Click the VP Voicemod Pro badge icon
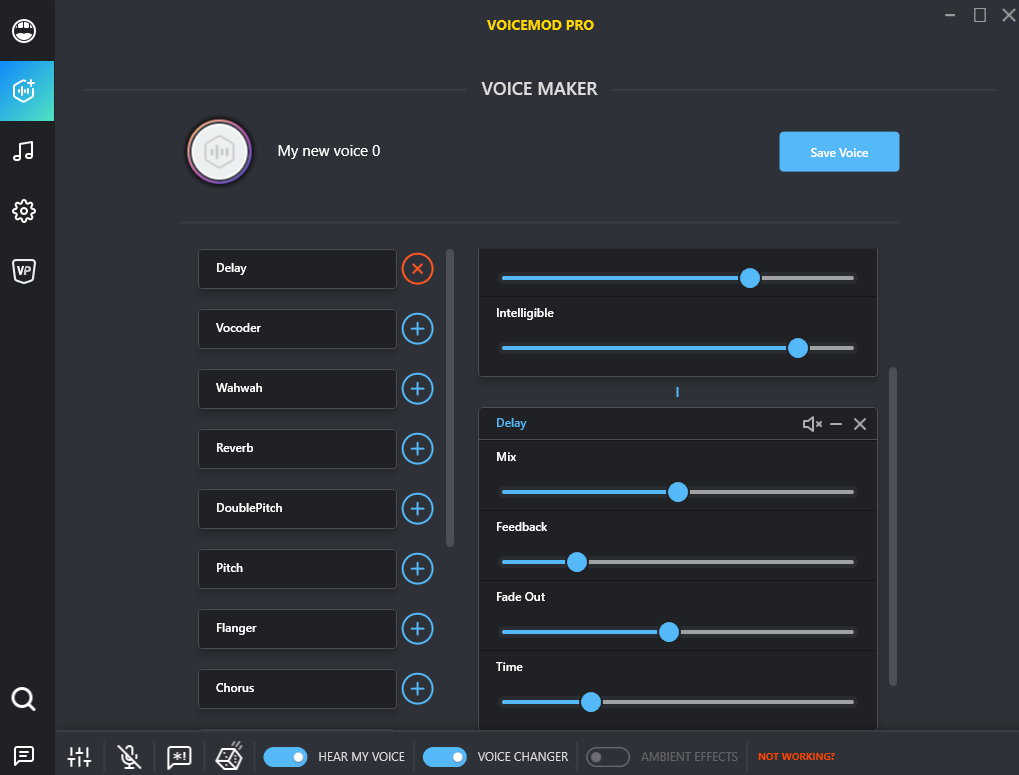Screen dimensions: 1019x775 (24, 271)
